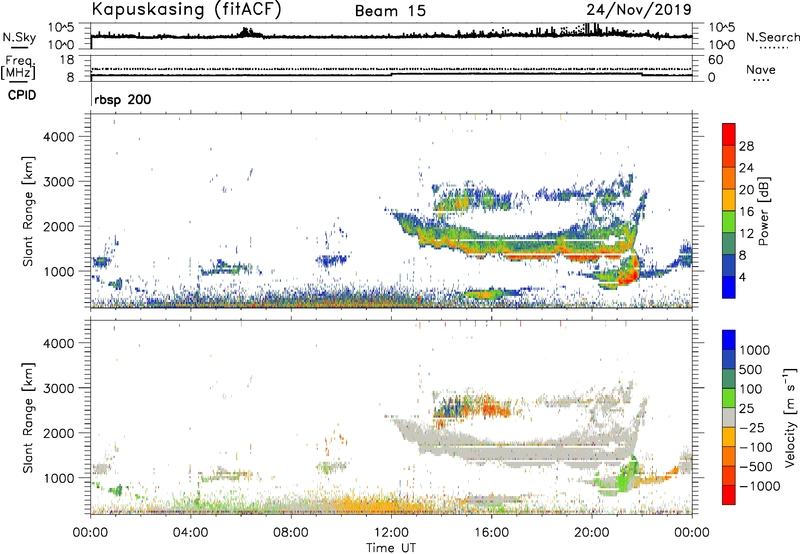Screen dimensions: 800x554
Task: Click 'Slant Range [km]' label of velocity panel
Action: click(28, 418)
